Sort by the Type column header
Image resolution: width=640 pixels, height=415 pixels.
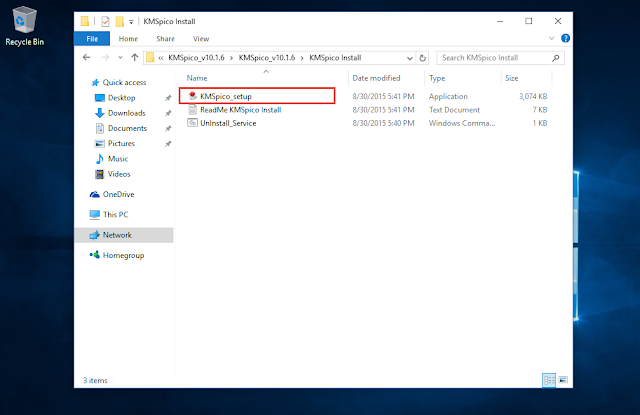pos(437,78)
